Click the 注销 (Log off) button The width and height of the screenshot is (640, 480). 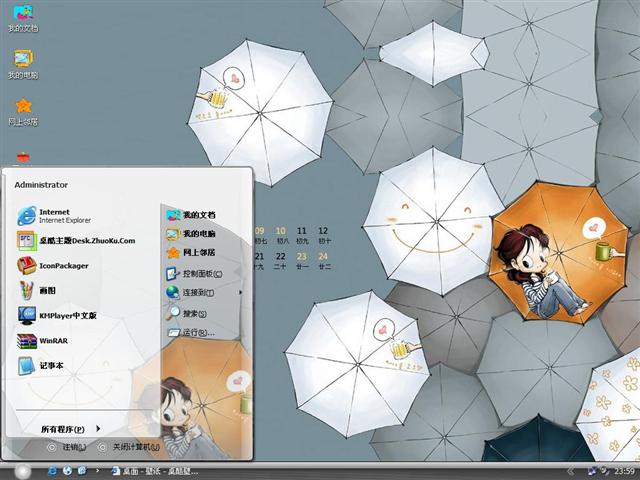click(68, 447)
